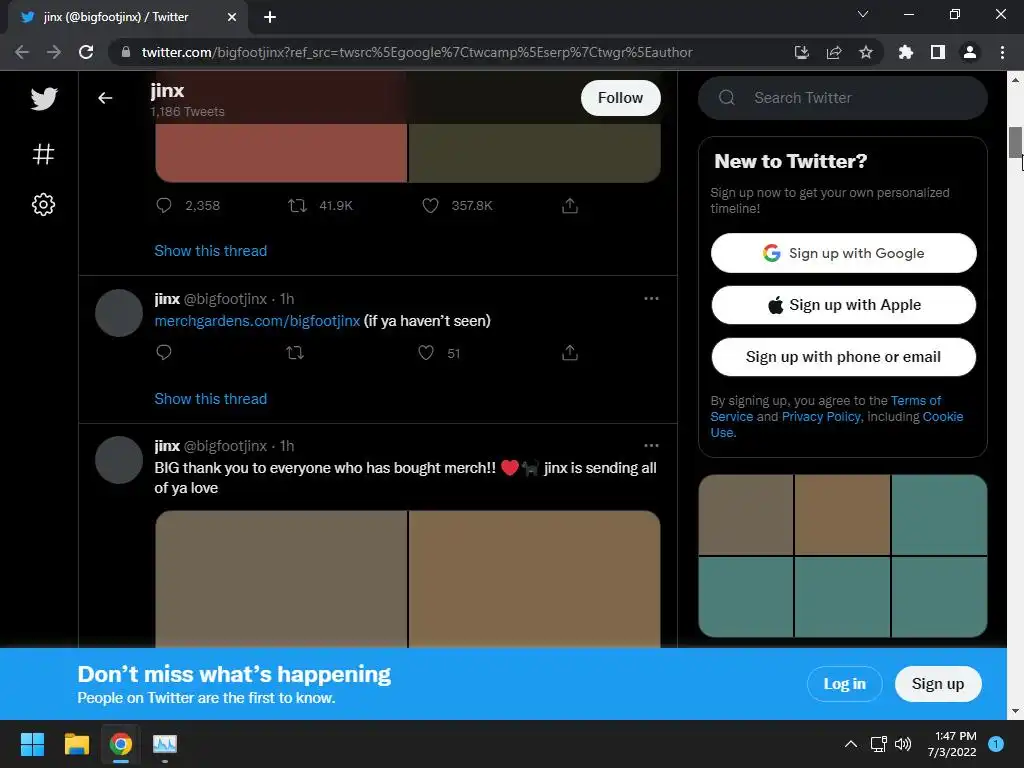1024x768 pixels.
Task: Open merchgardens.com/bigfootjinx link
Action: click(257, 321)
